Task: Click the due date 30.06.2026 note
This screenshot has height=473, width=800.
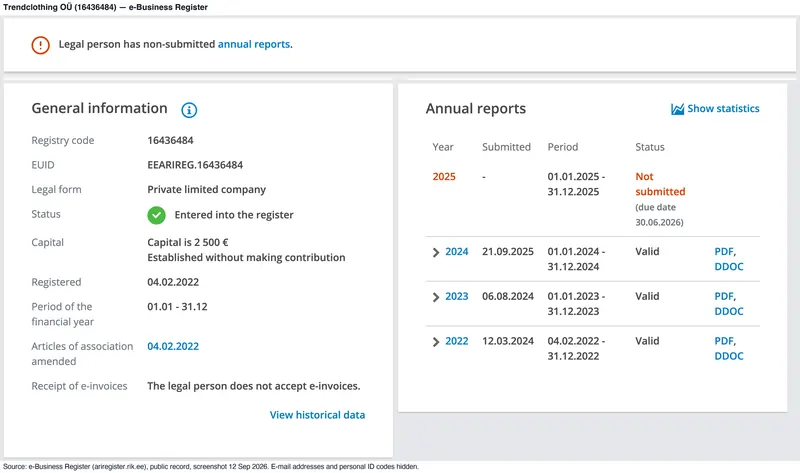Action: click(659, 215)
